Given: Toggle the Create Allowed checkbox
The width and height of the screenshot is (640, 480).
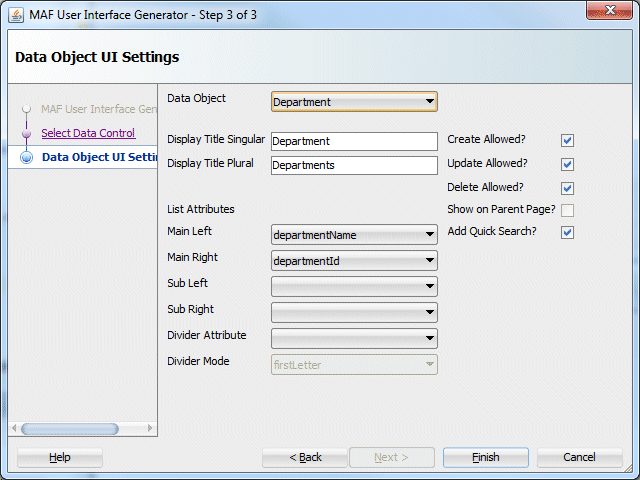Looking at the screenshot, I should coord(567,140).
